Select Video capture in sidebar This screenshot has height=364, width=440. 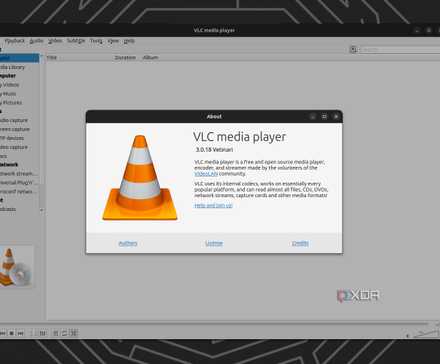[x=14, y=147]
